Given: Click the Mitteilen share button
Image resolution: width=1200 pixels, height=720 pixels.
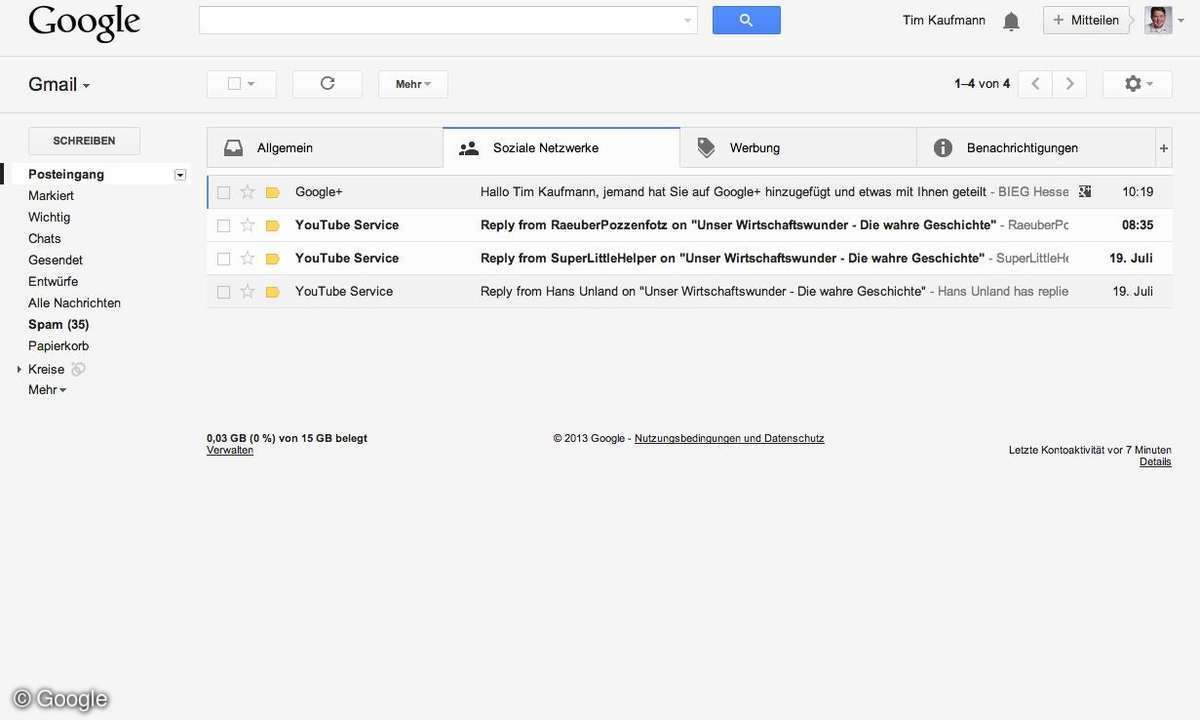Looking at the screenshot, I should [x=1086, y=20].
